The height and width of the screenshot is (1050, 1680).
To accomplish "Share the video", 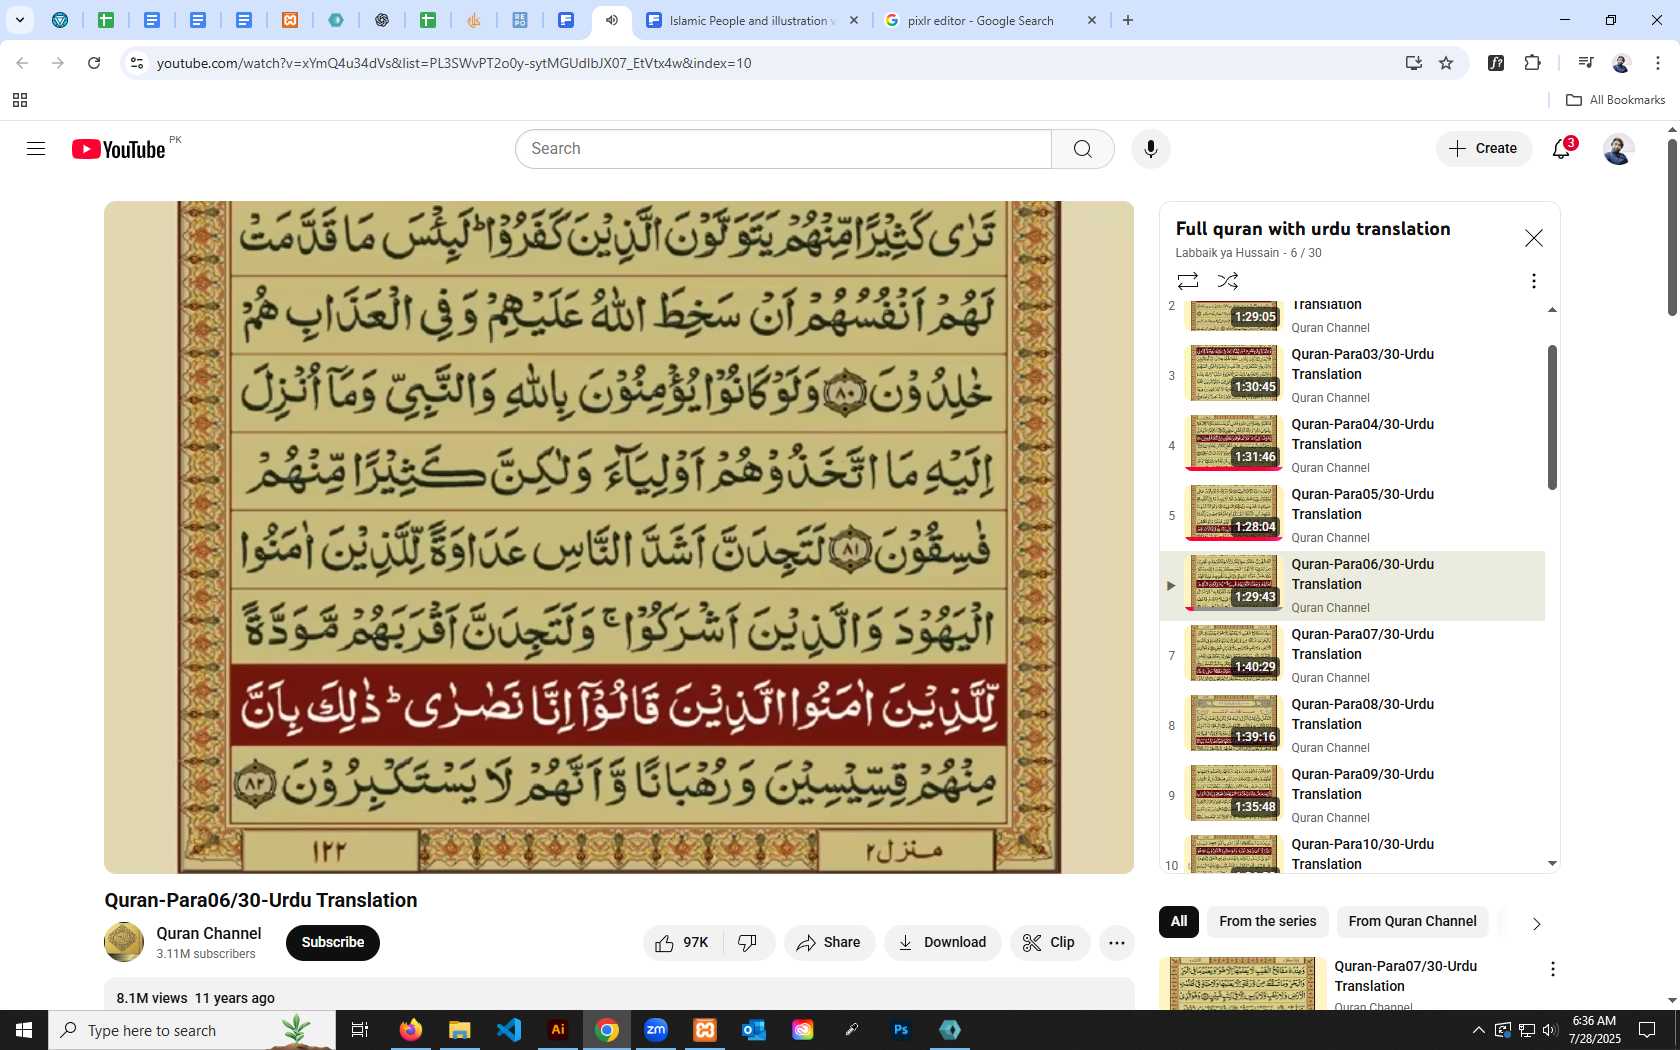I will (829, 943).
